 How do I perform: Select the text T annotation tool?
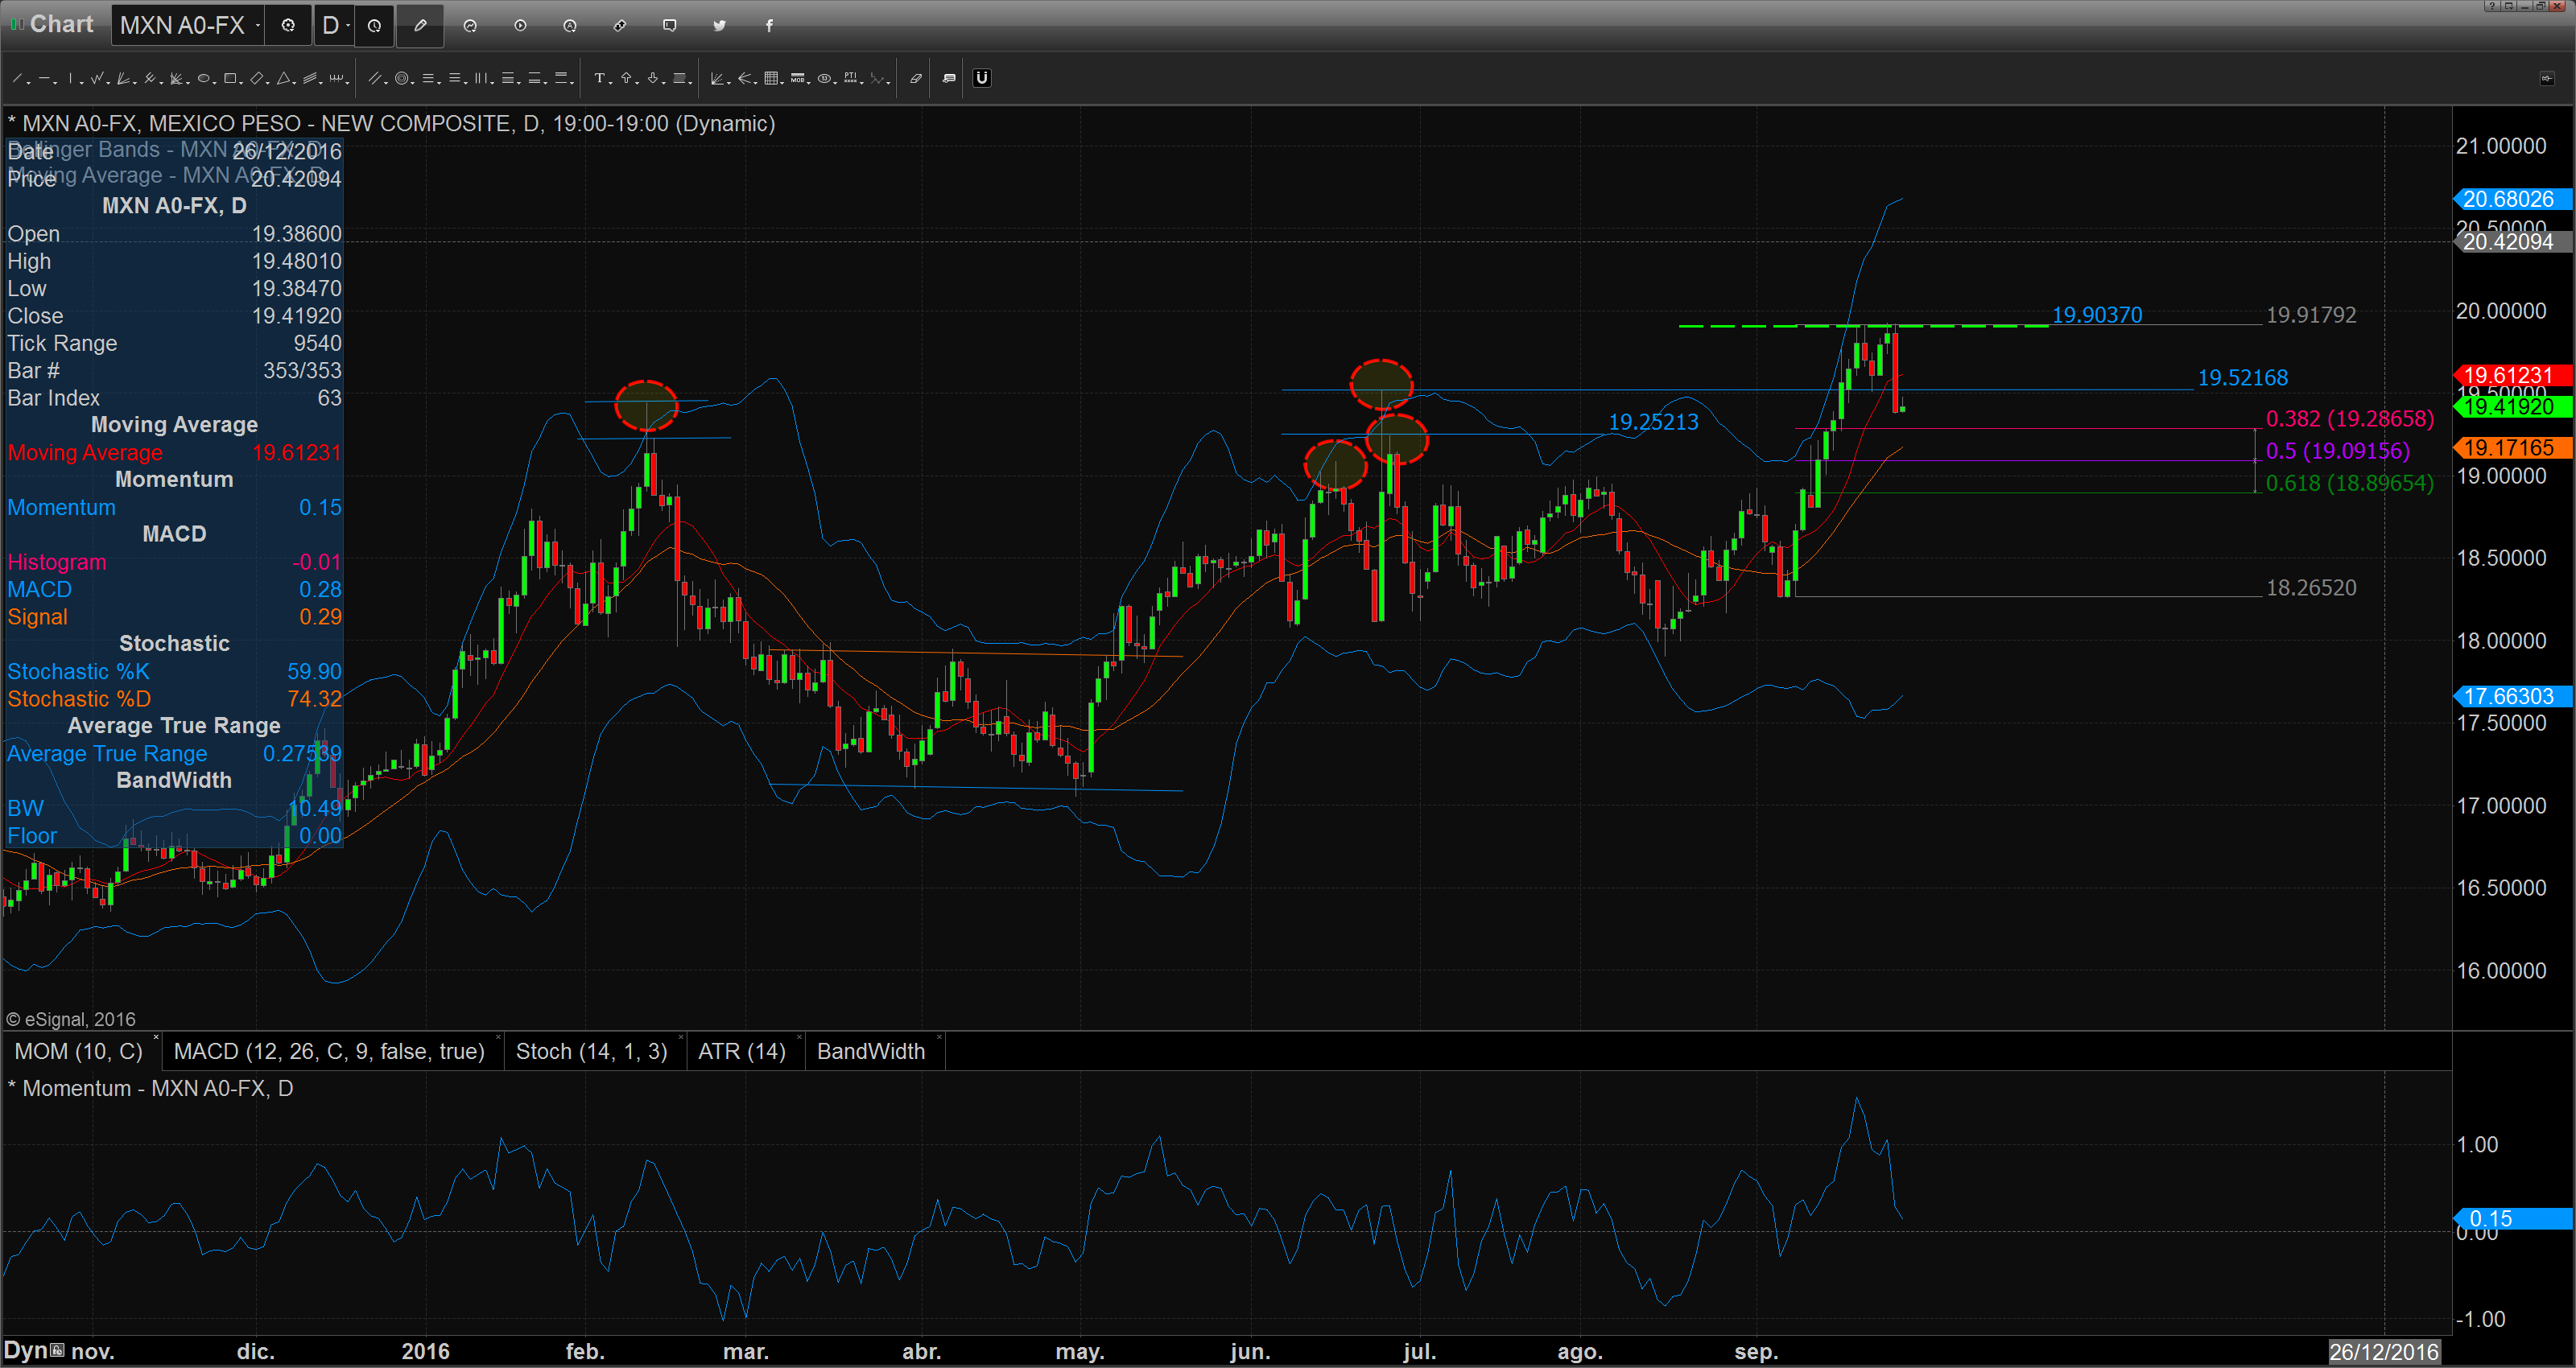click(600, 78)
